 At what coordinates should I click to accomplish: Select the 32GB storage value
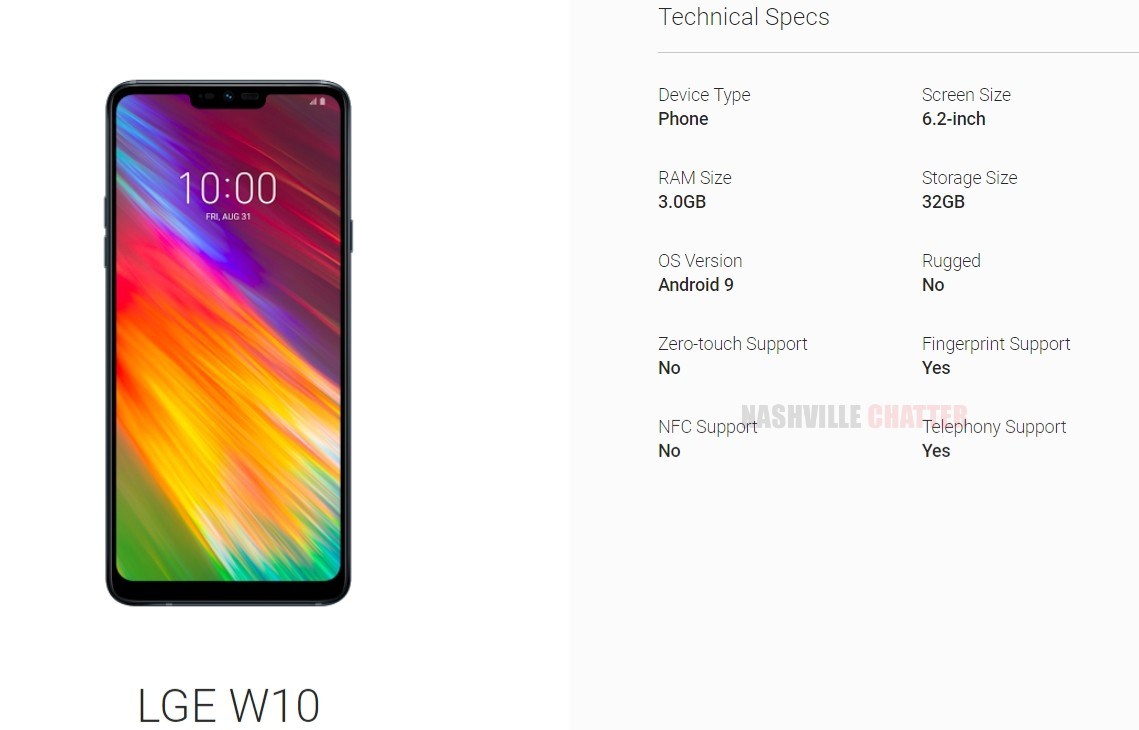[x=943, y=202]
